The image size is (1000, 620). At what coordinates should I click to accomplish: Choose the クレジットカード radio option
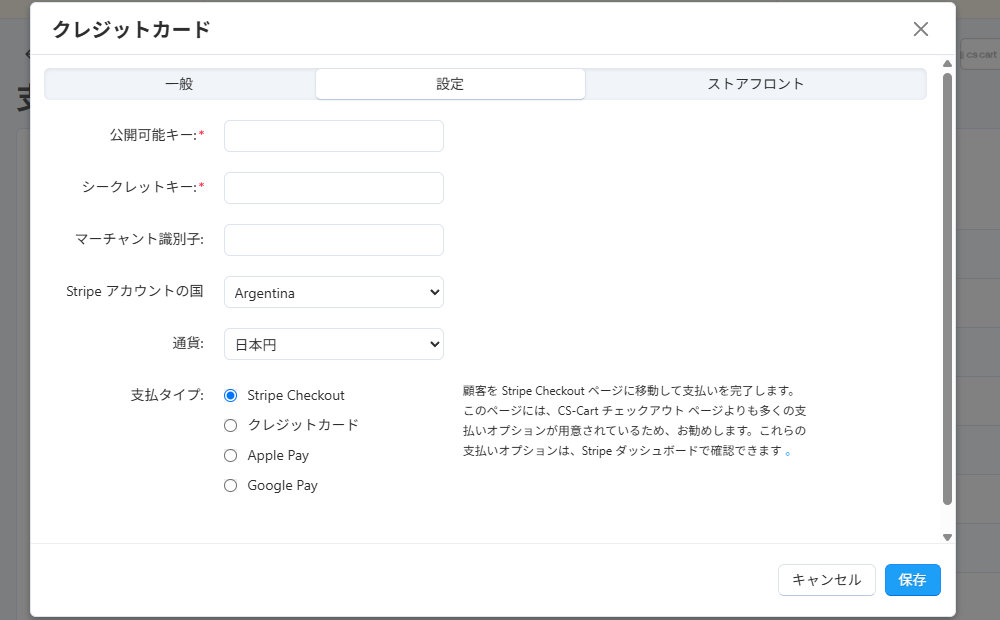231,425
